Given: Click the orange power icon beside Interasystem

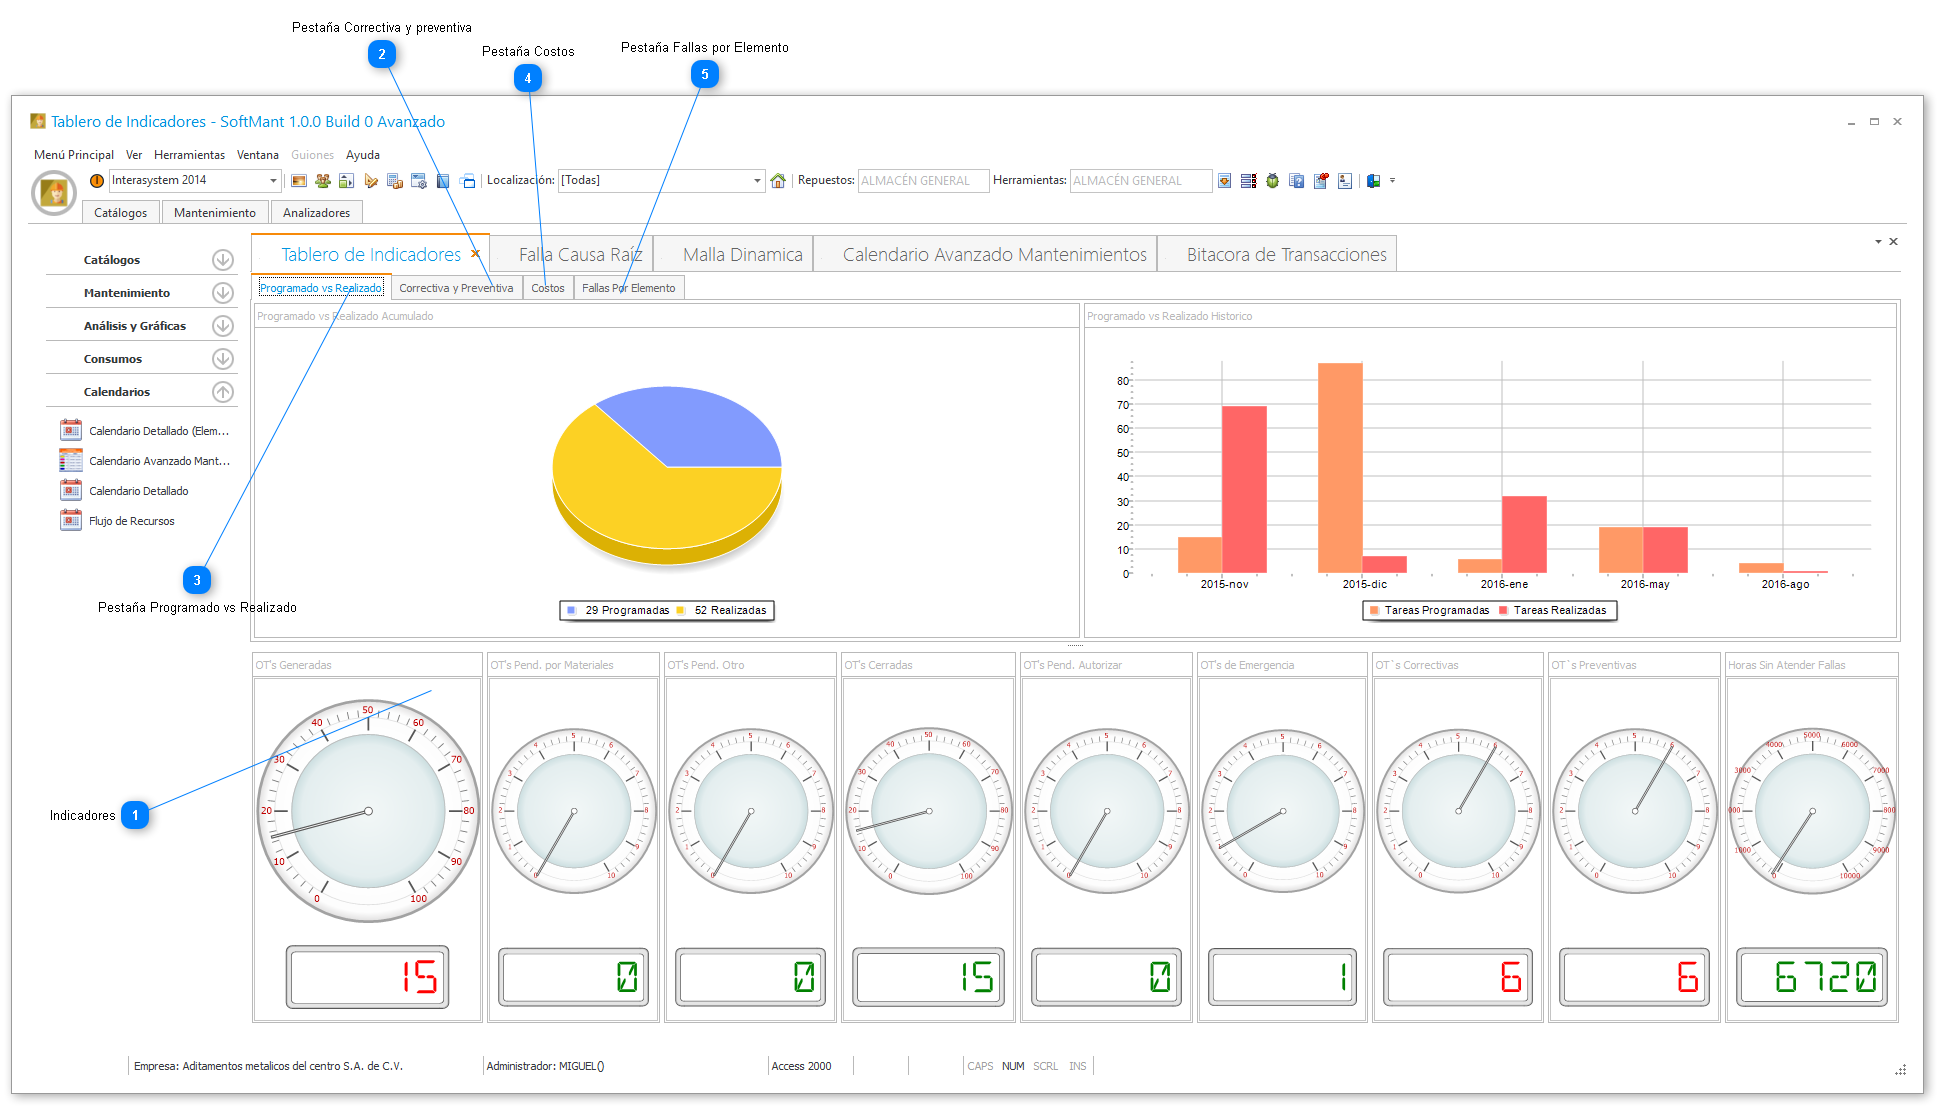Looking at the screenshot, I should tap(97, 181).
